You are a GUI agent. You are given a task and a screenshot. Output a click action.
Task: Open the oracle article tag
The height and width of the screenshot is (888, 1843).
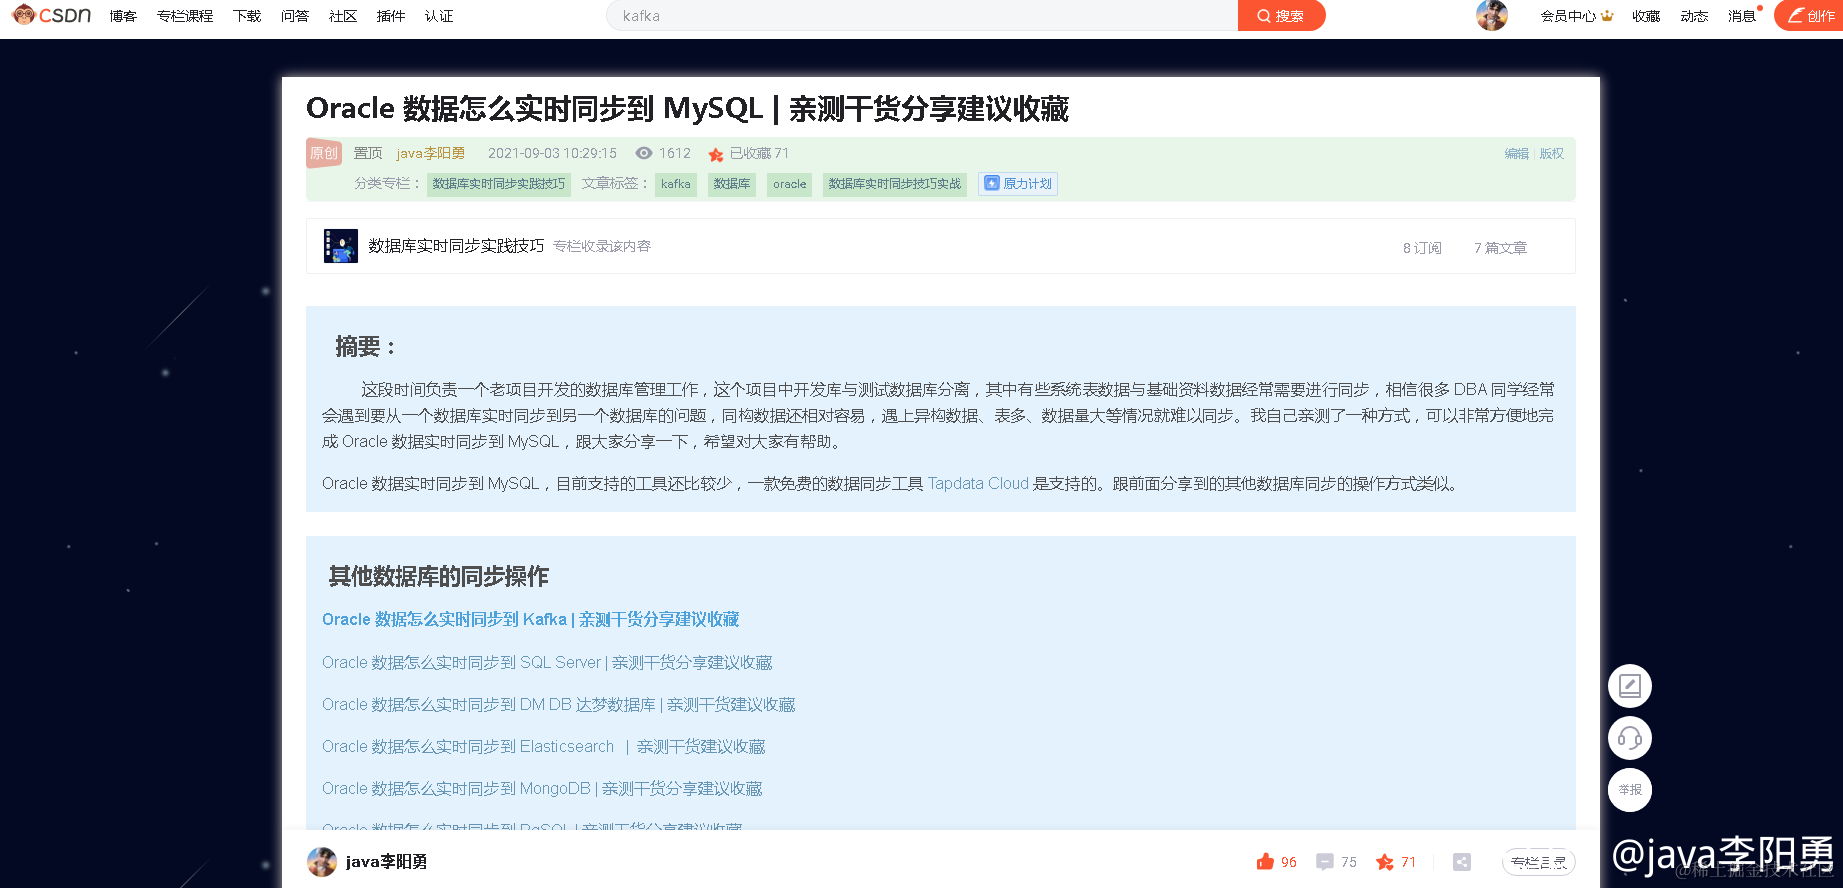790,184
